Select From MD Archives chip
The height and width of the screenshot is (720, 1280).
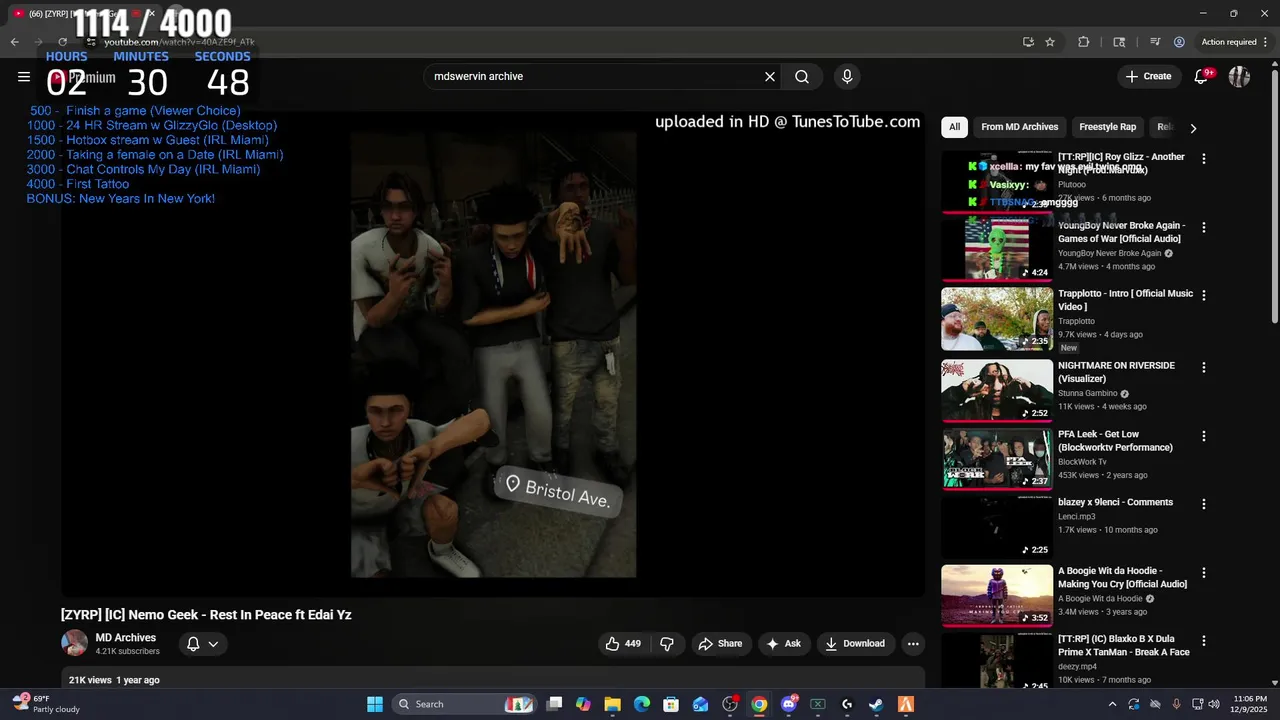click(x=1019, y=127)
